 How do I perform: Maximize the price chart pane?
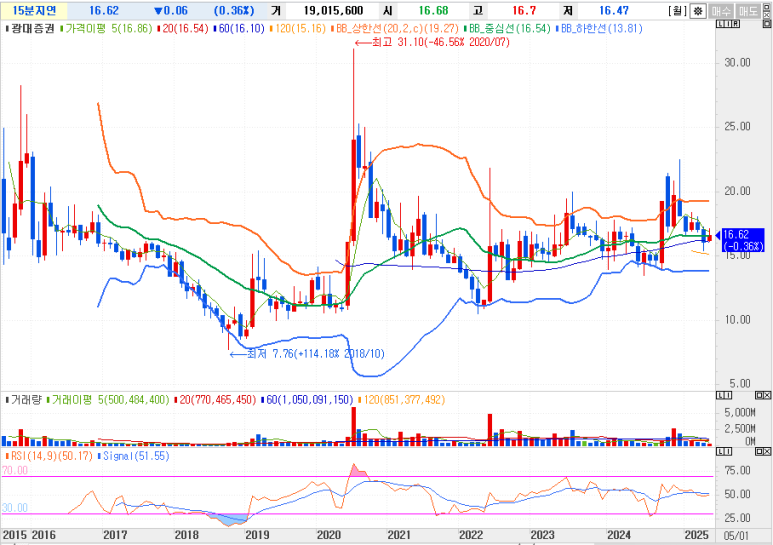coord(767,24)
